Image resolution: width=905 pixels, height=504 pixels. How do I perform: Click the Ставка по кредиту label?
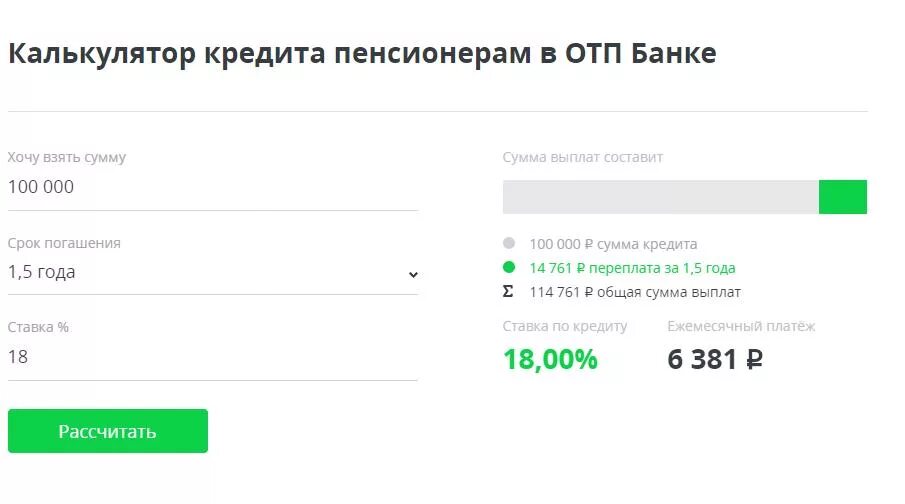click(565, 326)
